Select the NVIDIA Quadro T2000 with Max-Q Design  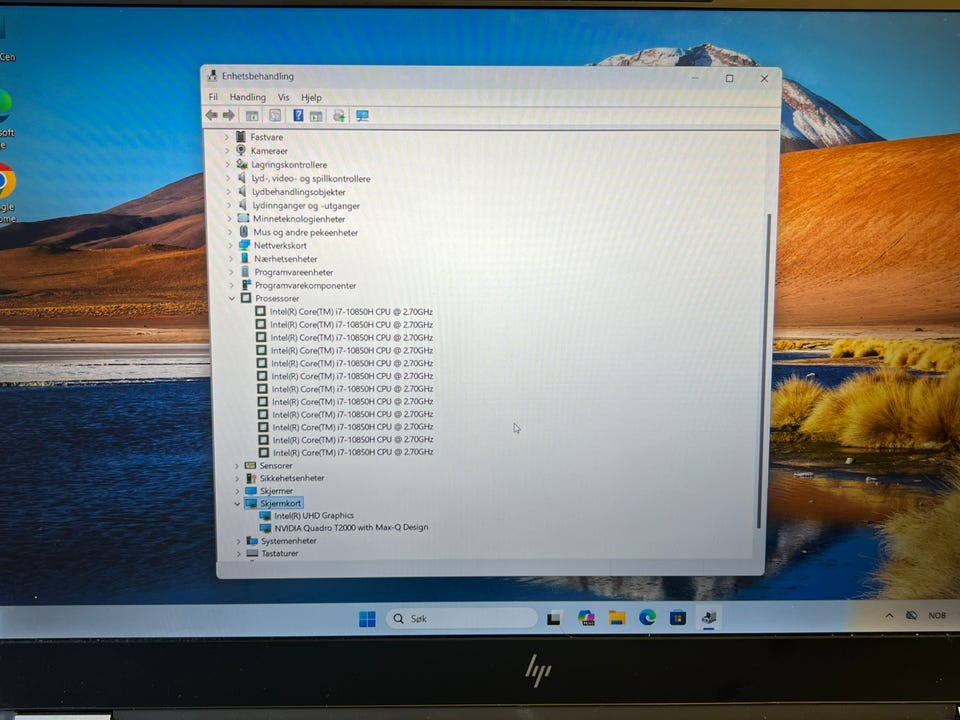click(x=351, y=527)
